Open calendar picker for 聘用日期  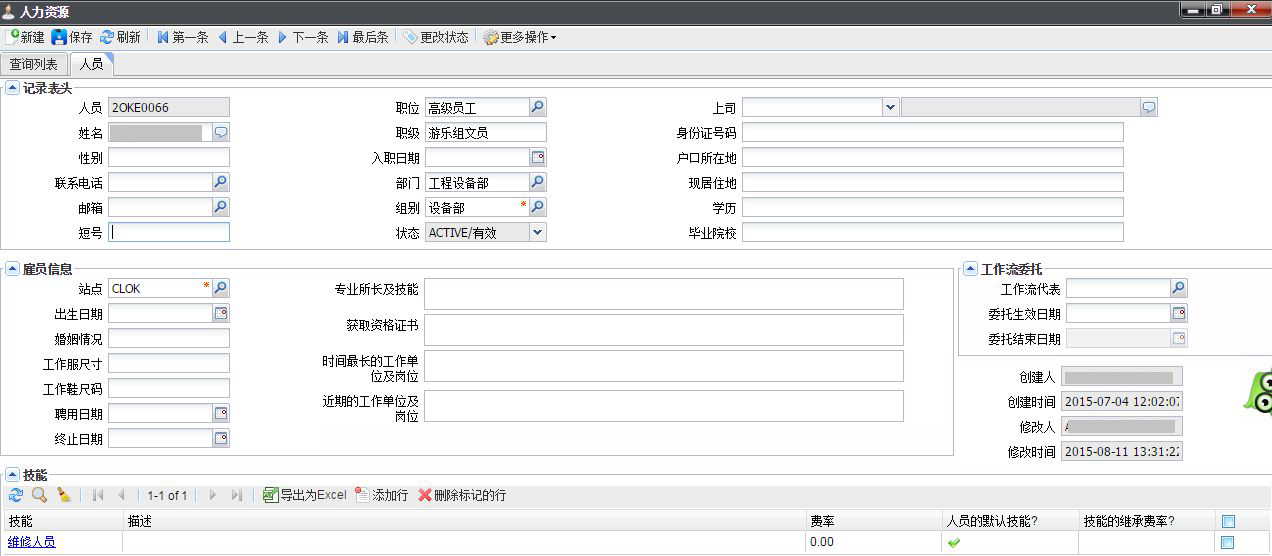tap(221, 413)
